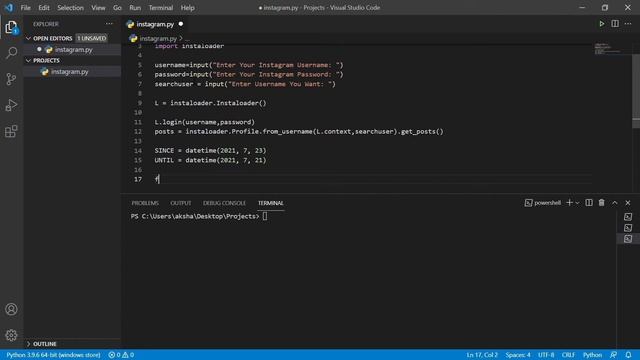Viewport: 640px width, 360px height.
Task: Switch to the Output panel tab
Action: click(181, 203)
